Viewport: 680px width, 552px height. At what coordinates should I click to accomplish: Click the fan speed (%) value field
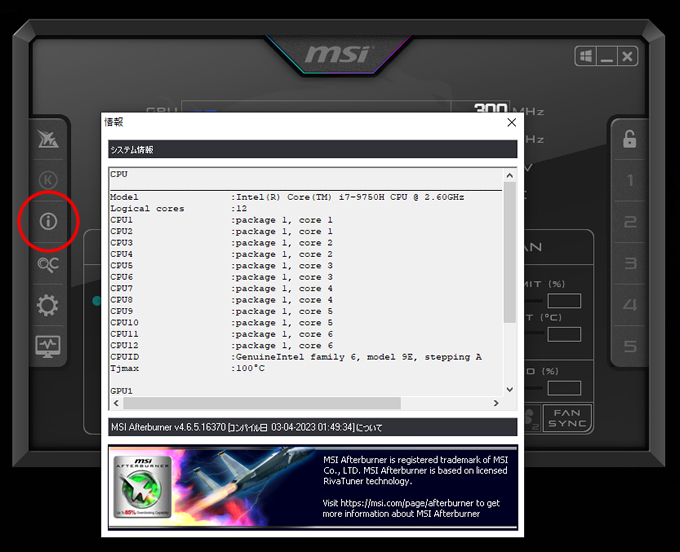click(564, 388)
